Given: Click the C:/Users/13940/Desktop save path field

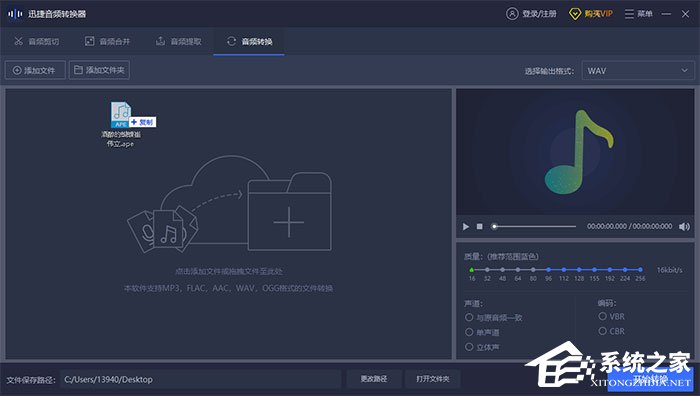Looking at the screenshot, I should pyautogui.click(x=200, y=379).
